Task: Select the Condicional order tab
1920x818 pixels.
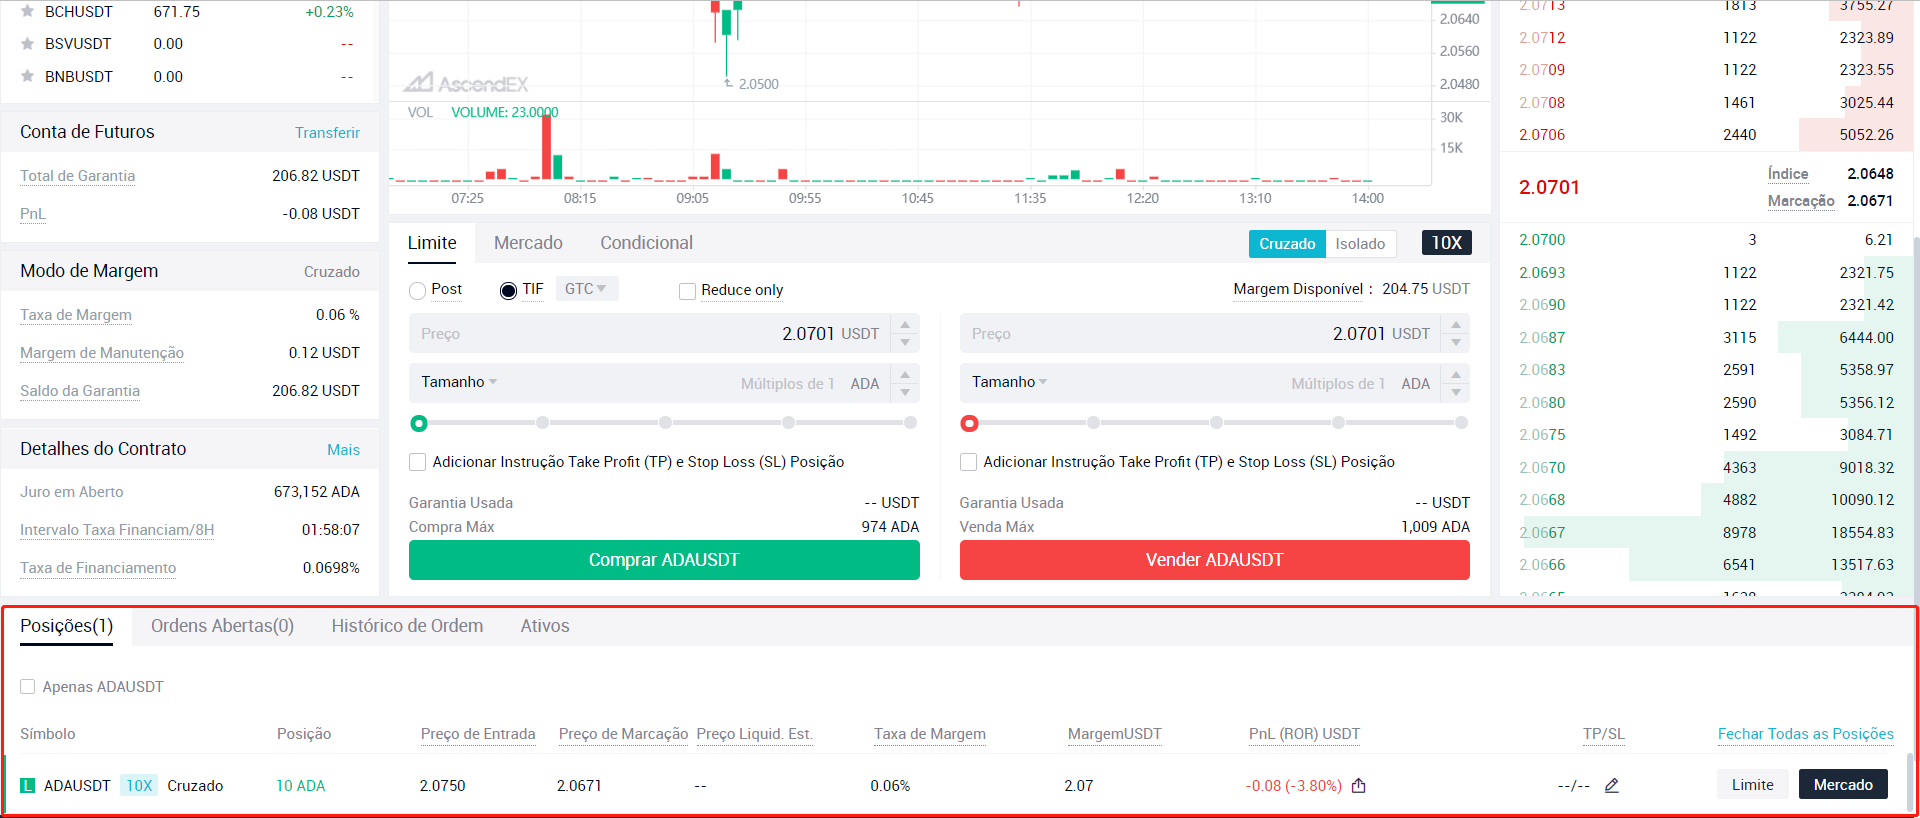Action: (x=646, y=243)
